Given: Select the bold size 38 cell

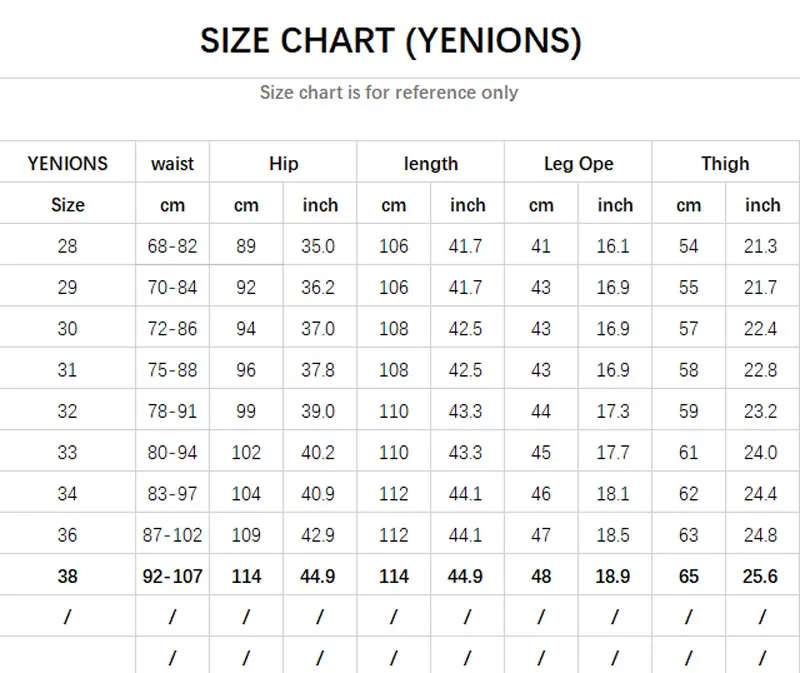Looking at the screenshot, I should [x=67, y=576].
